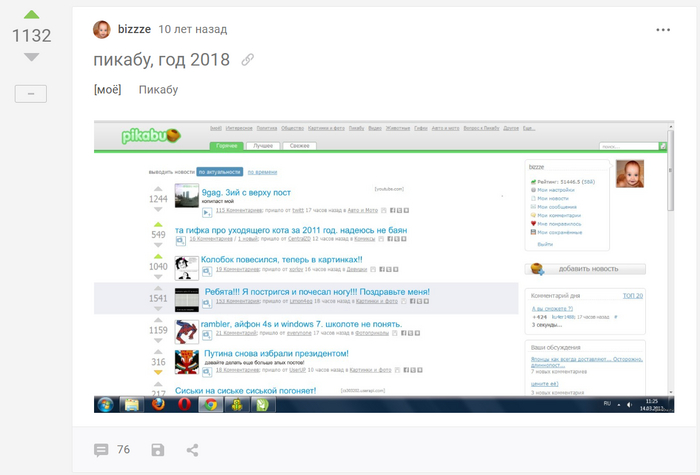
Task: Upvote the post with rating 1244
Action: click(x=158, y=189)
